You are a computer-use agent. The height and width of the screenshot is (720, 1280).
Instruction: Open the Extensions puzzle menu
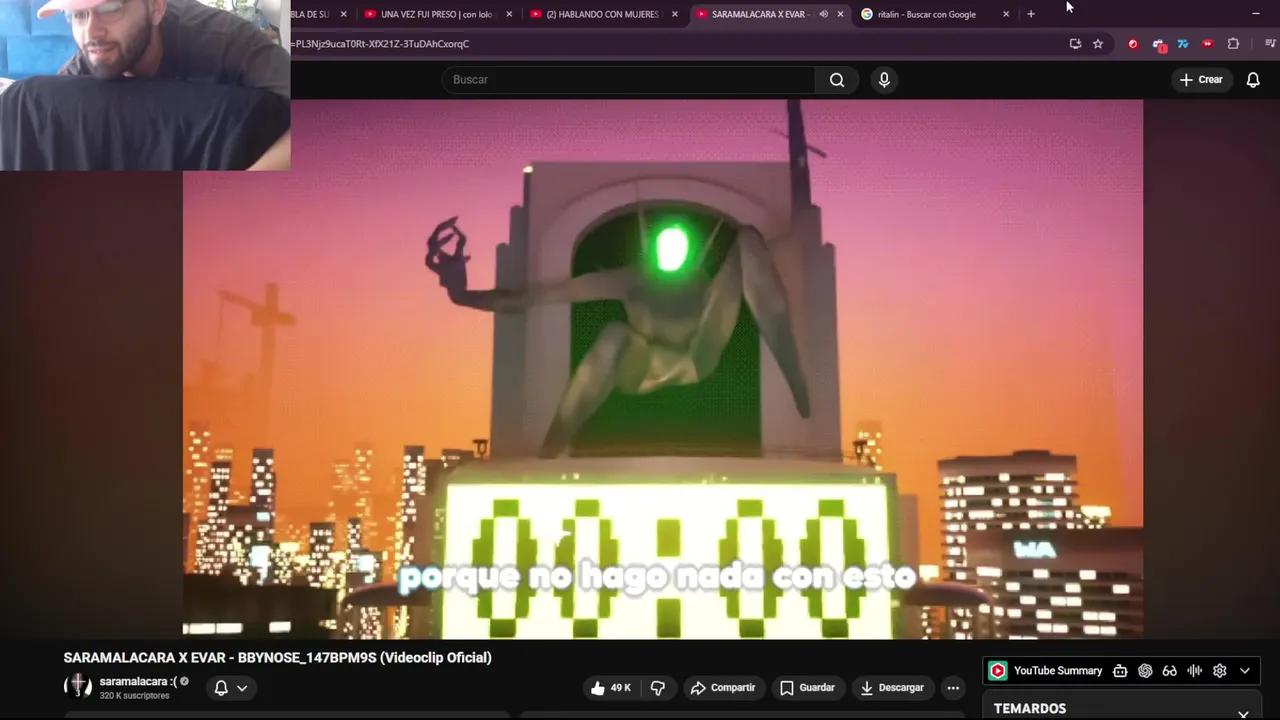[1233, 44]
